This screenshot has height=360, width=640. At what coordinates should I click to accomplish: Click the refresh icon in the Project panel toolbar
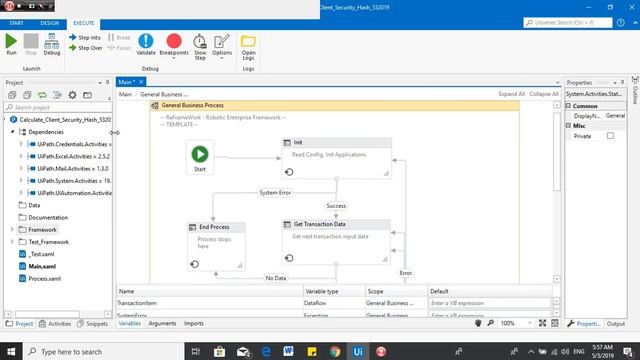pos(42,95)
